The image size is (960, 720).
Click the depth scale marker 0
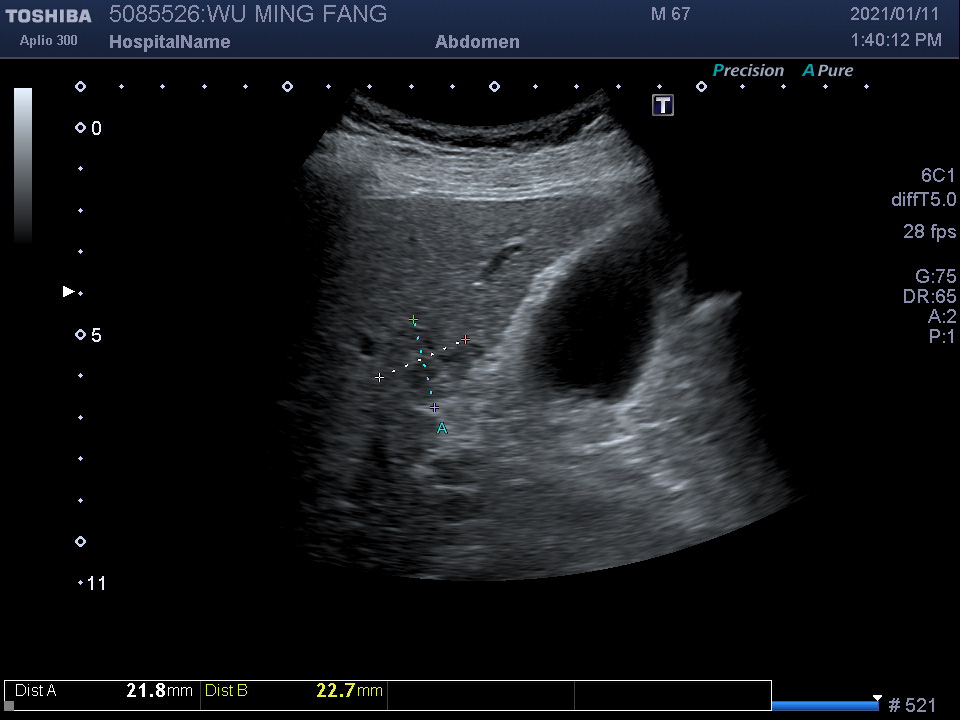tap(96, 129)
